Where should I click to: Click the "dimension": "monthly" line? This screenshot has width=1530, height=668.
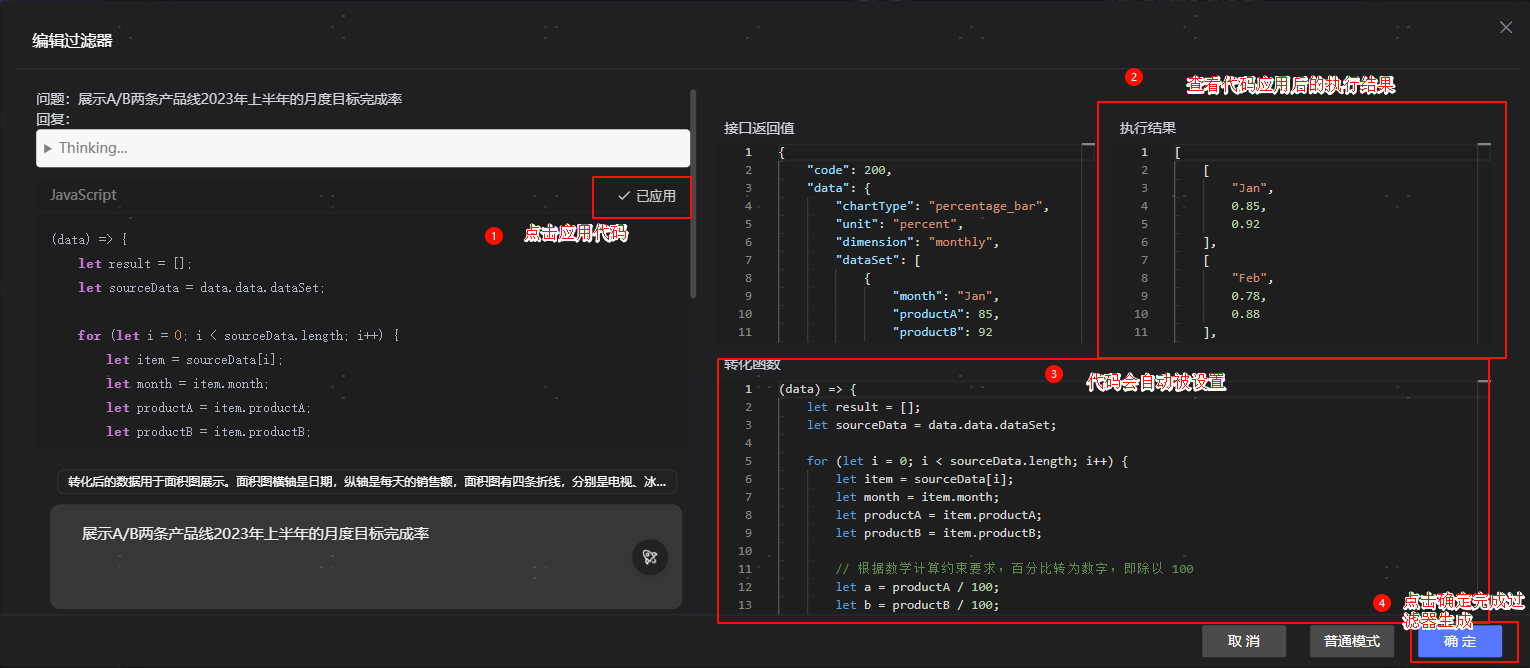tap(918, 242)
